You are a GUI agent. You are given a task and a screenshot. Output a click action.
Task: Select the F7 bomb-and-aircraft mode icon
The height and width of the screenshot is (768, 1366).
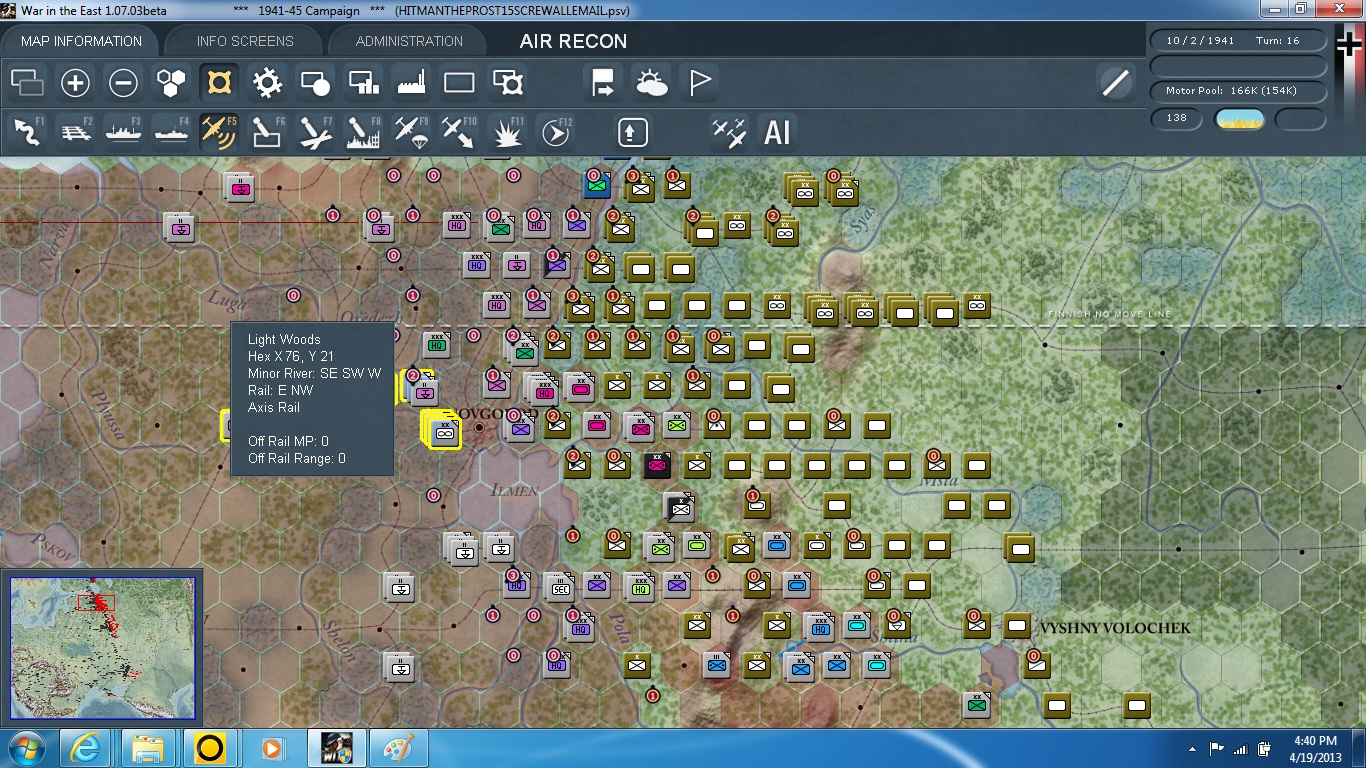[x=315, y=131]
